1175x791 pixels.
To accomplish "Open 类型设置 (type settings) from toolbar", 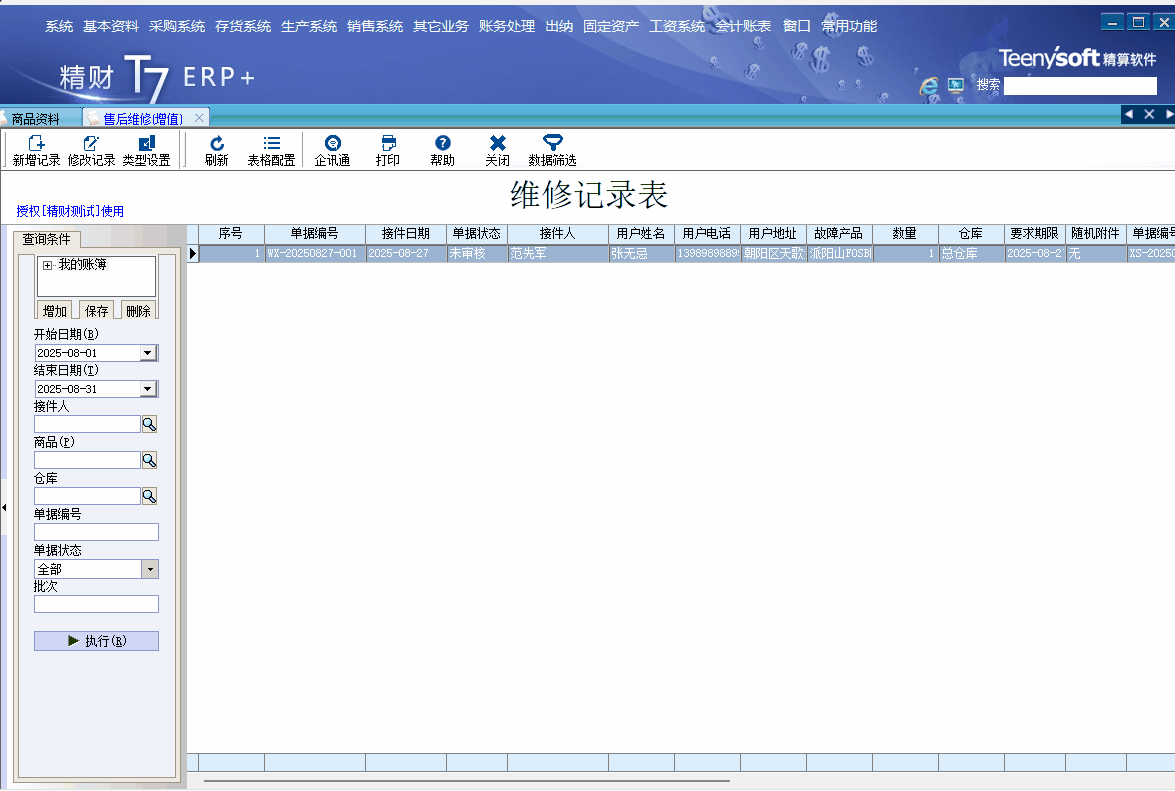I will click(x=146, y=144).
